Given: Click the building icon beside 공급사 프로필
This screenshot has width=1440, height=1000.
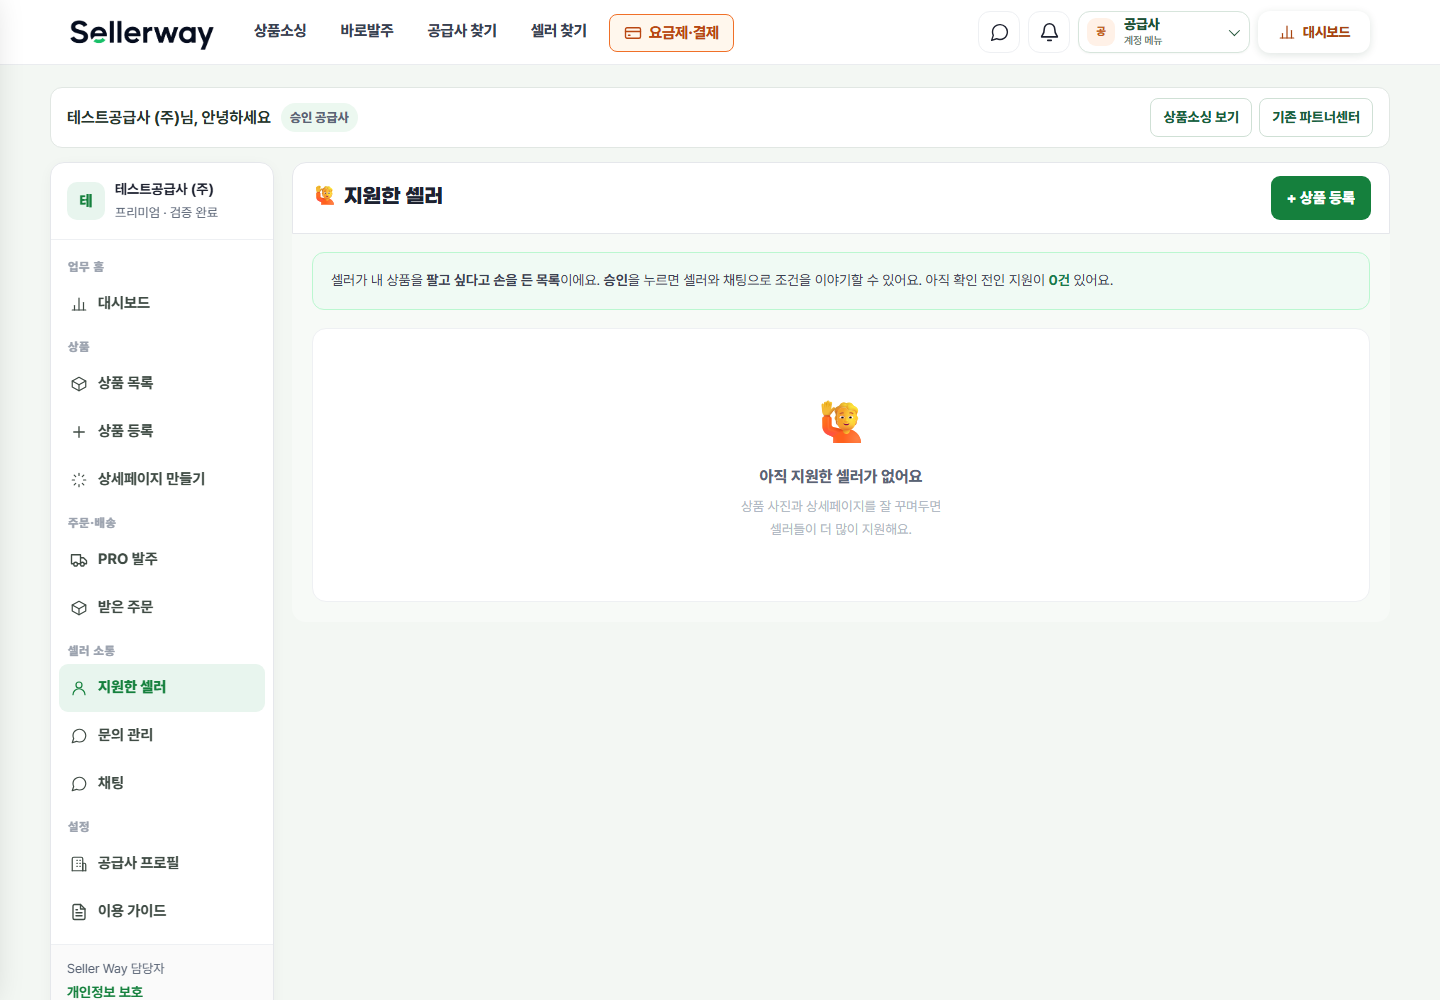Looking at the screenshot, I should 79,864.
